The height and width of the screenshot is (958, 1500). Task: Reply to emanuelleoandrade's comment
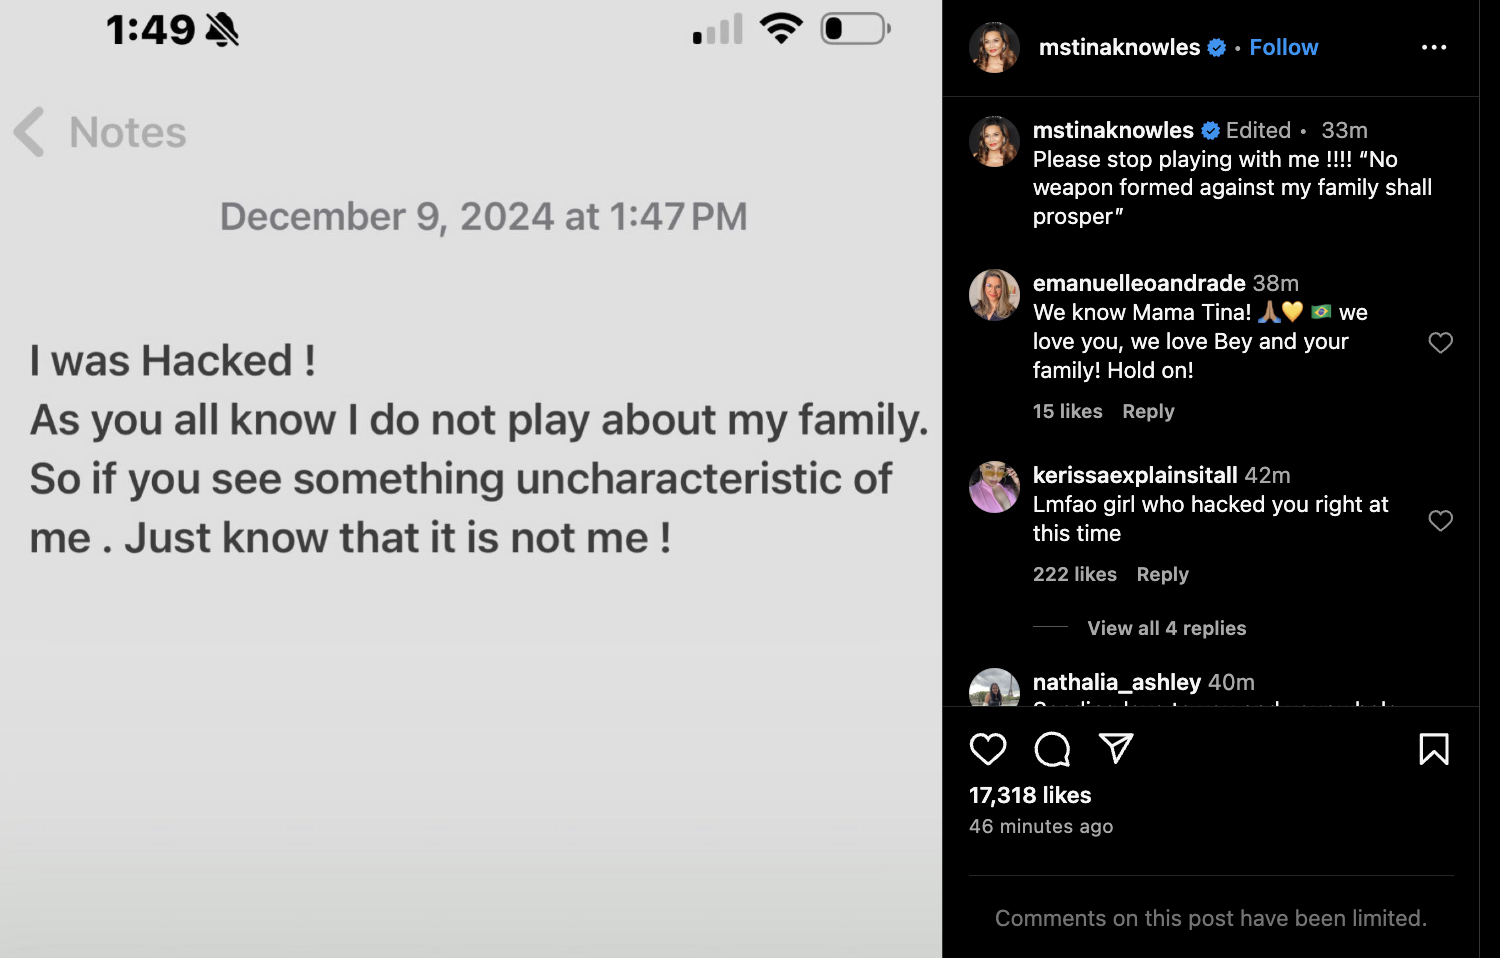click(1148, 411)
